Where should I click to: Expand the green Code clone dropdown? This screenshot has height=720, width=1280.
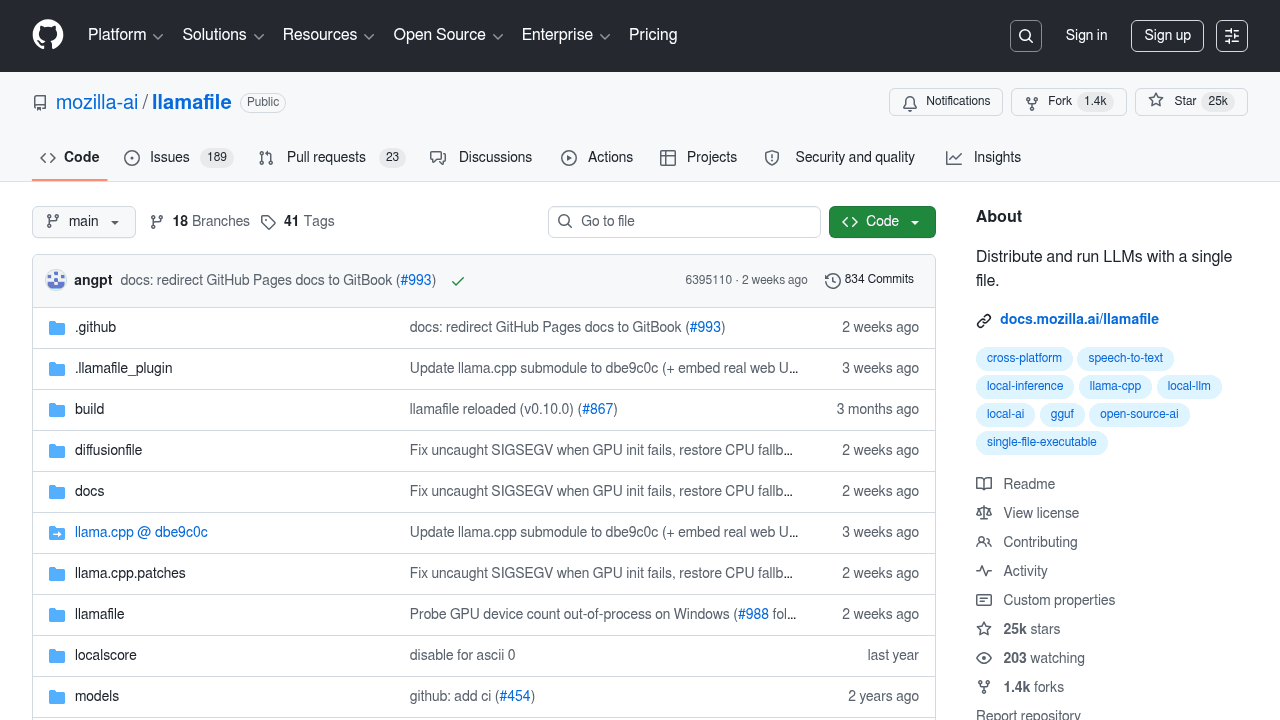[x=882, y=222]
